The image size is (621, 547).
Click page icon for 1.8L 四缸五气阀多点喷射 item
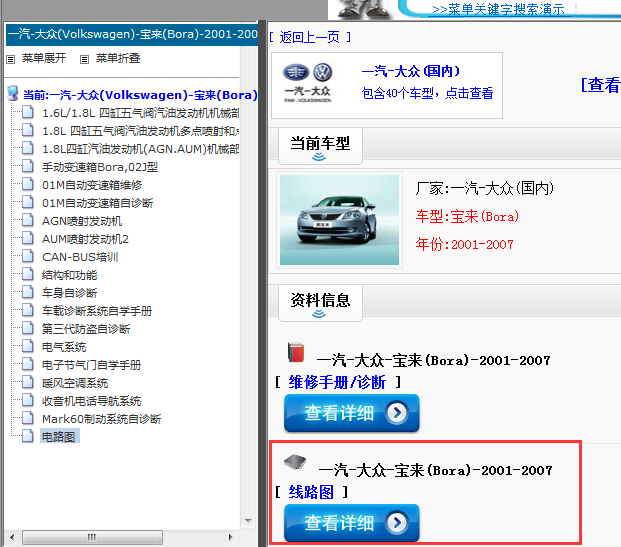pos(28,130)
